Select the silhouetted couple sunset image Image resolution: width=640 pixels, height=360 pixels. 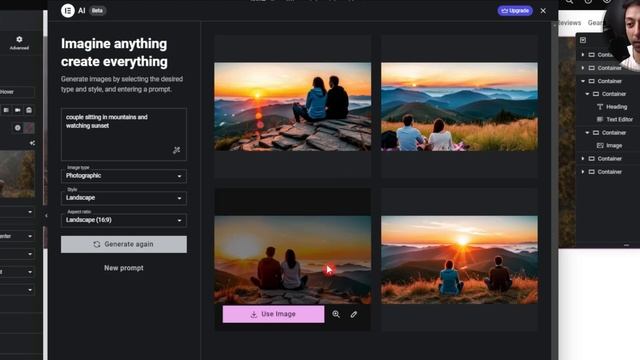pos(293,260)
